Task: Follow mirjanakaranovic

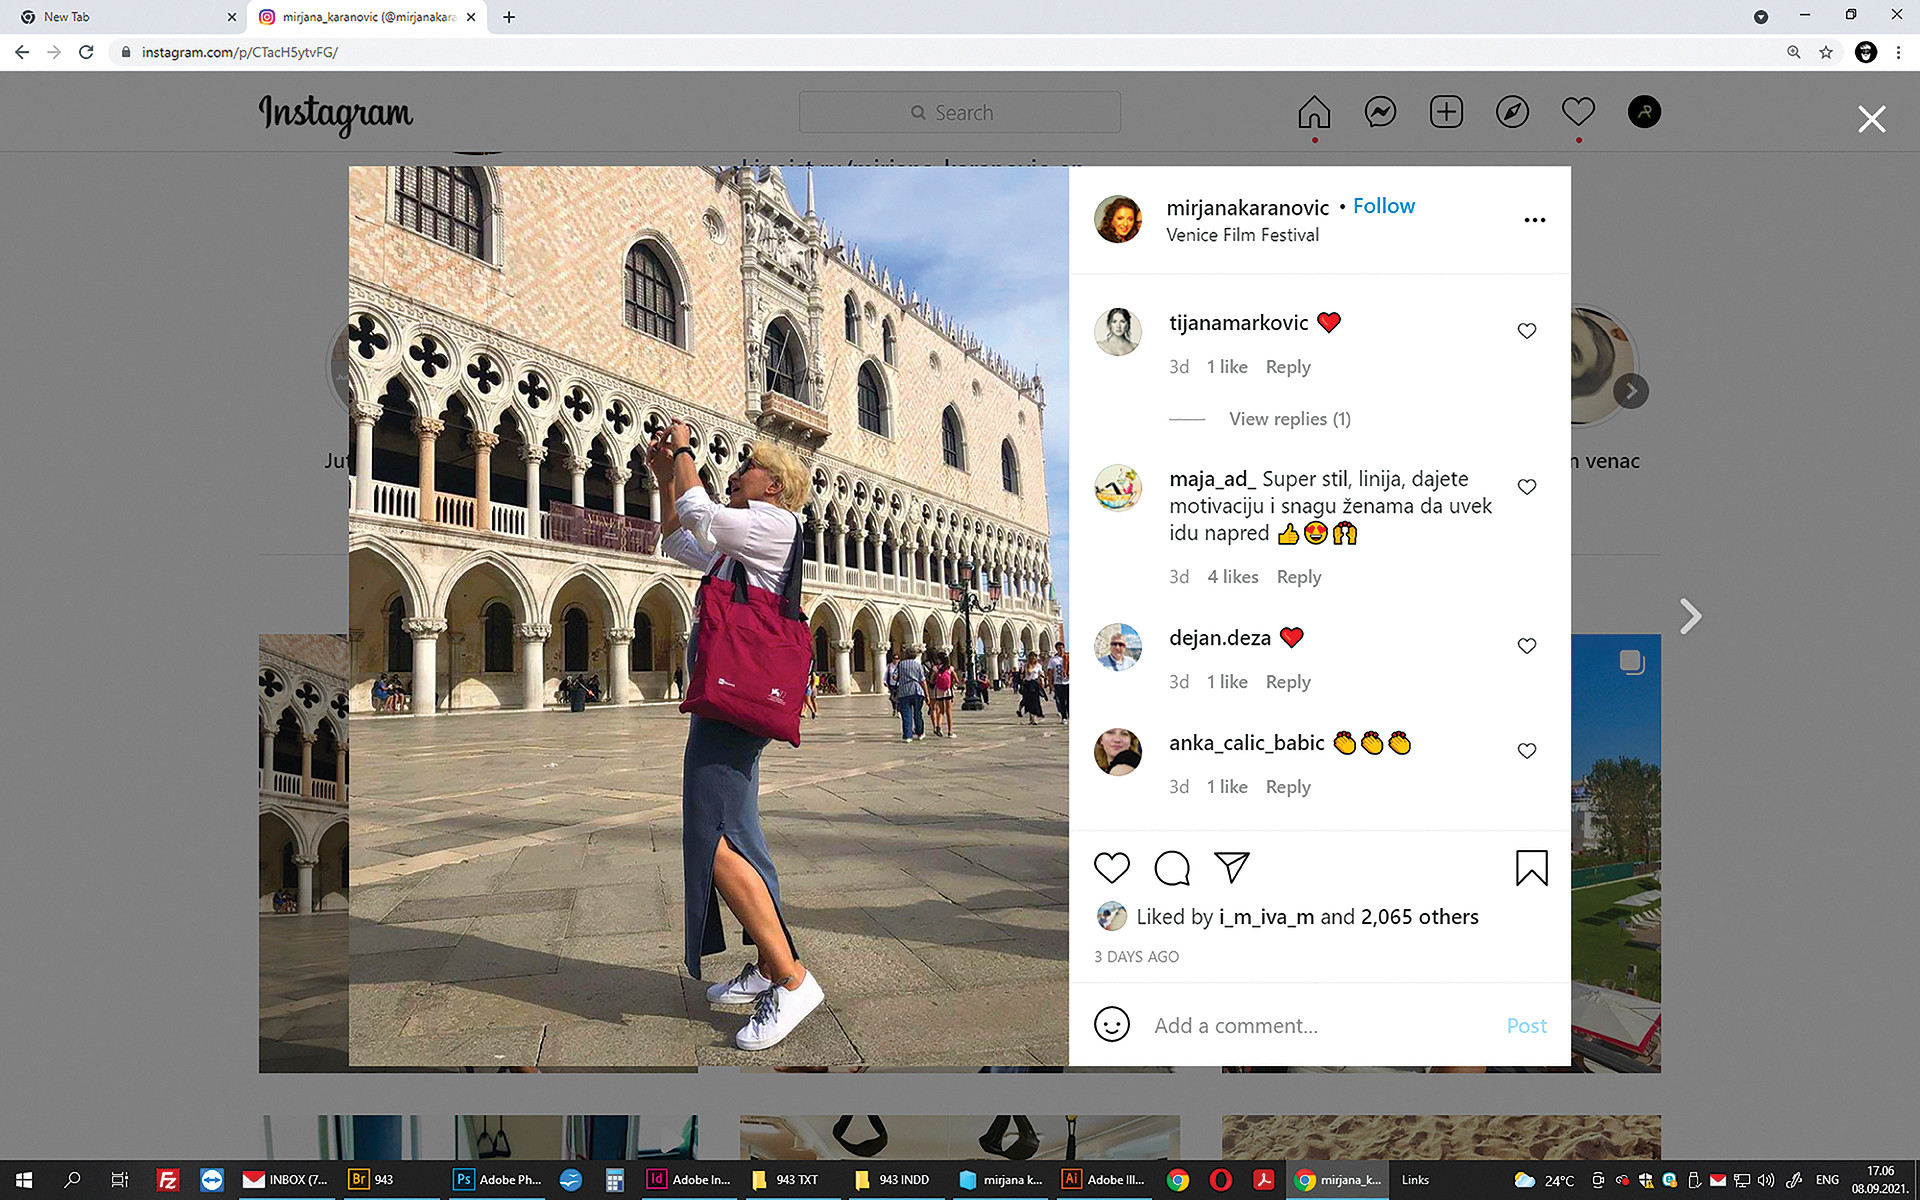Action: tap(1384, 206)
